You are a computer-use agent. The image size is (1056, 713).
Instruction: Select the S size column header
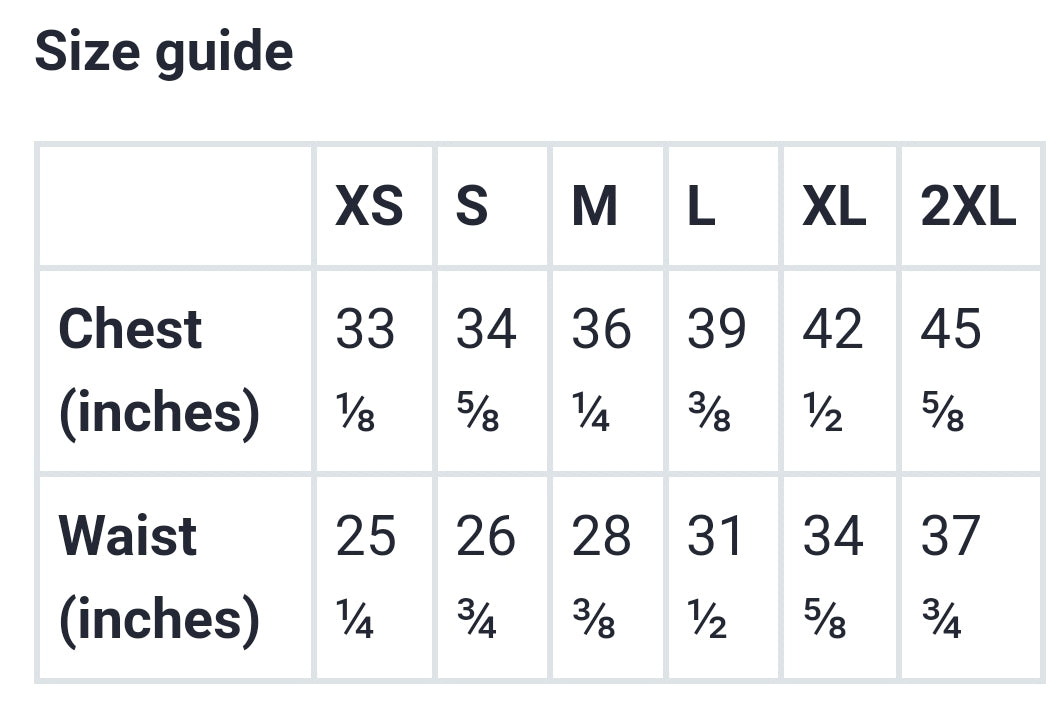pyautogui.click(x=472, y=207)
